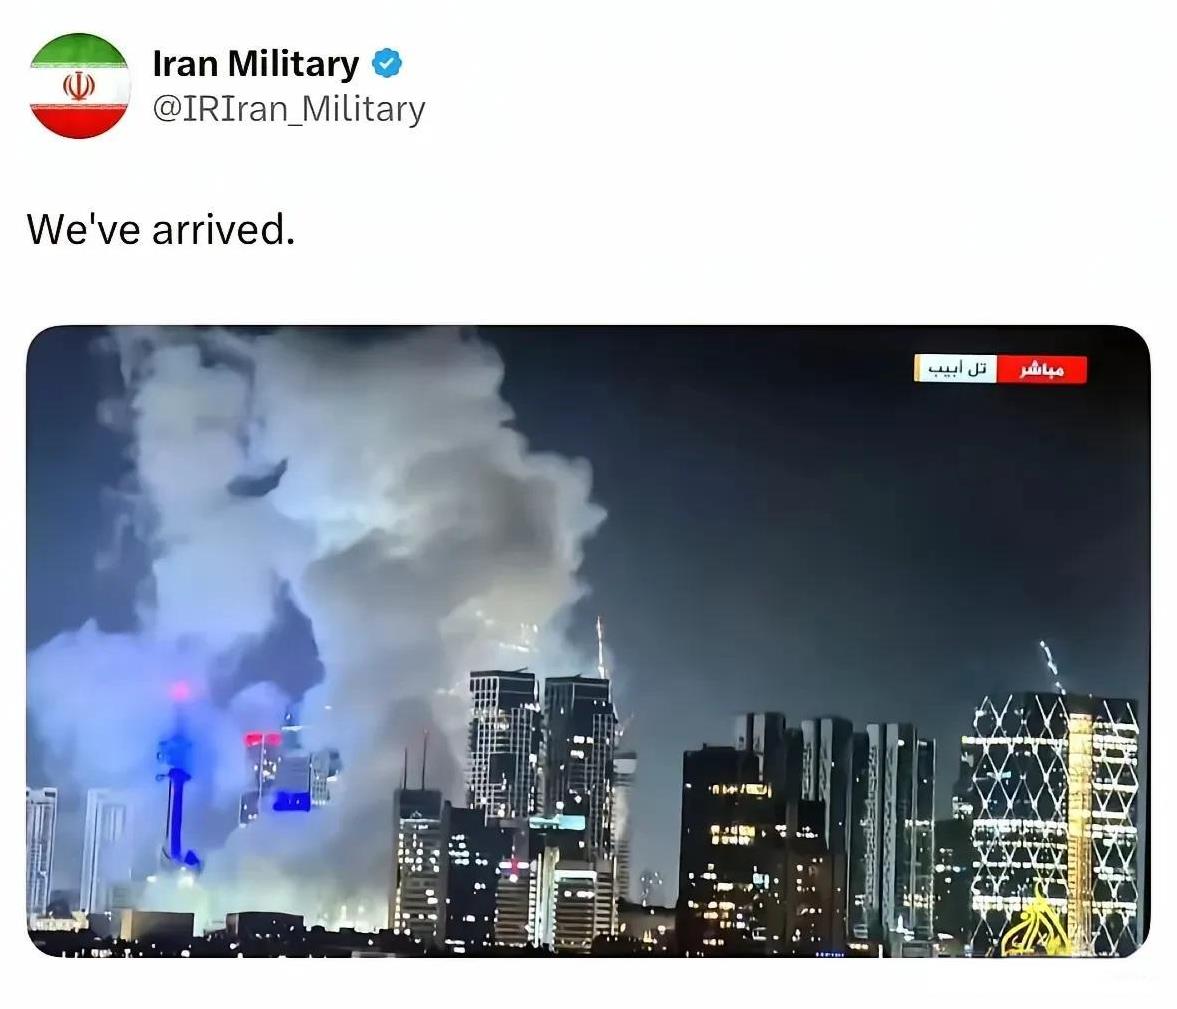Click the red emblem in the flag avatar

(79, 86)
